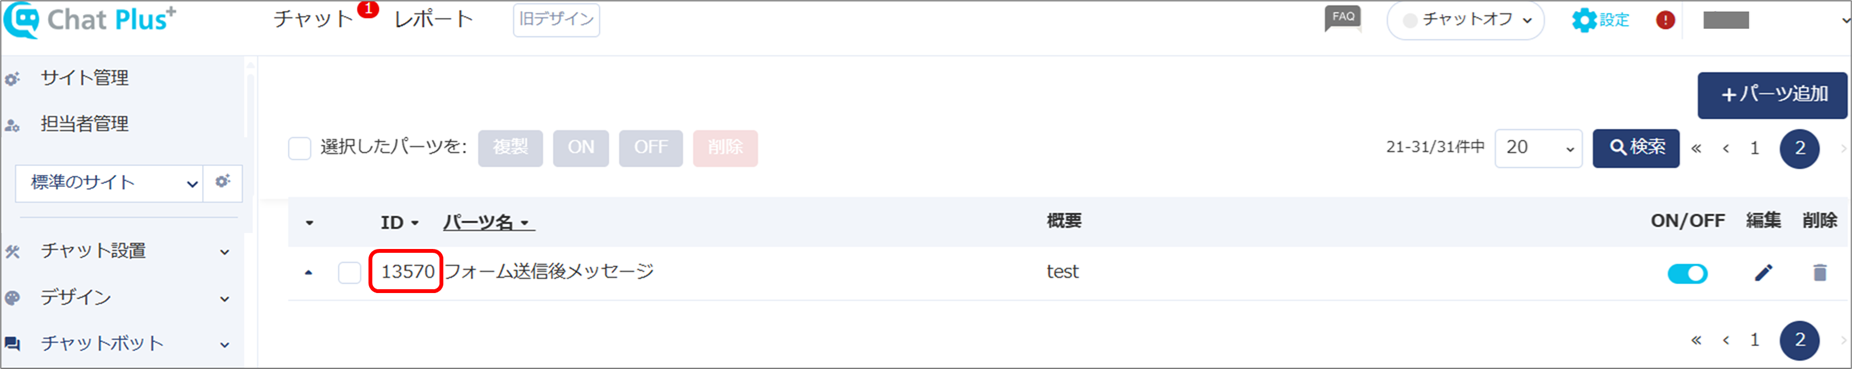Expand the チャットボット sidebar menu
The image size is (1852, 369).
tap(120, 343)
